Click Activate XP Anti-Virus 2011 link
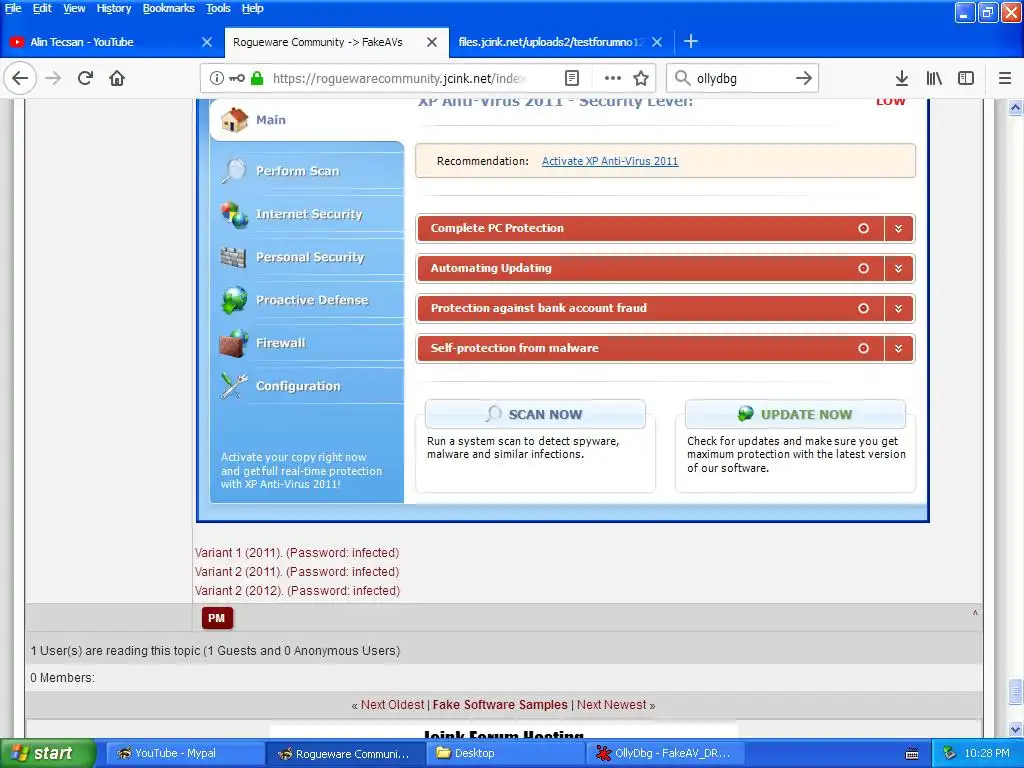Viewport: 1024px width, 768px height. click(610, 161)
